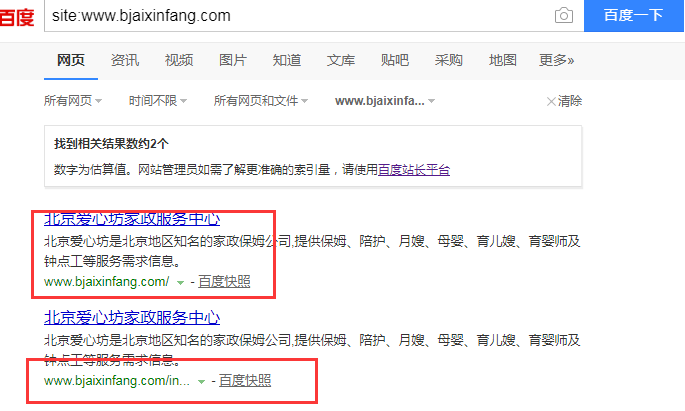Open first 北京爱心坊家政服务中心 result title
Image resolution: width=685 pixels, height=411 pixels.
pyautogui.click(x=132, y=218)
